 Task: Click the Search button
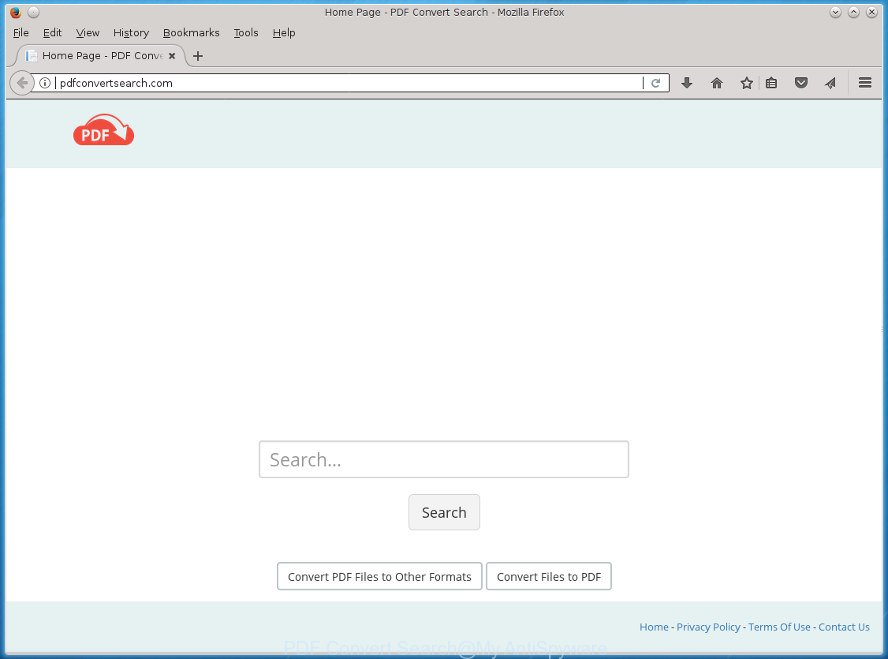[444, 512]
